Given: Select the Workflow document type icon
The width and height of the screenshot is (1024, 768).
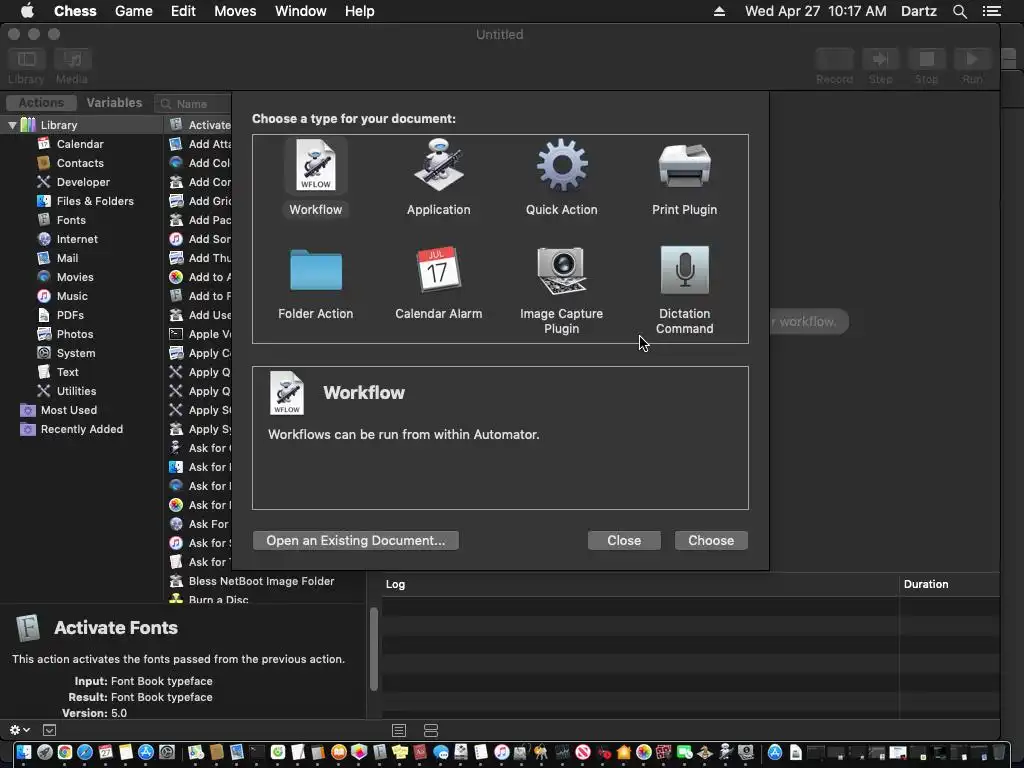Looking at the screenshot, I should [315, 165].
